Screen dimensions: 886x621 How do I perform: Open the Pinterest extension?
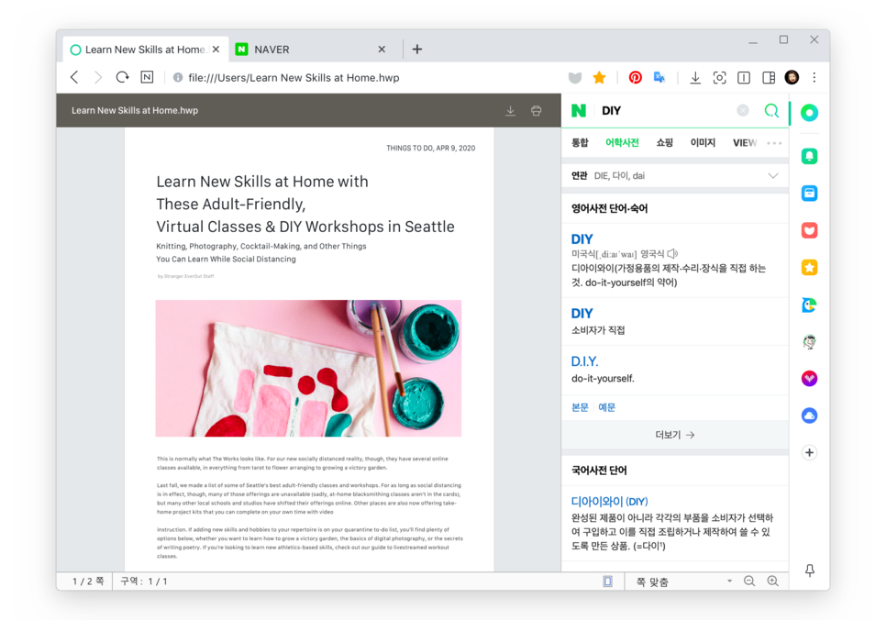pos(635,77)
